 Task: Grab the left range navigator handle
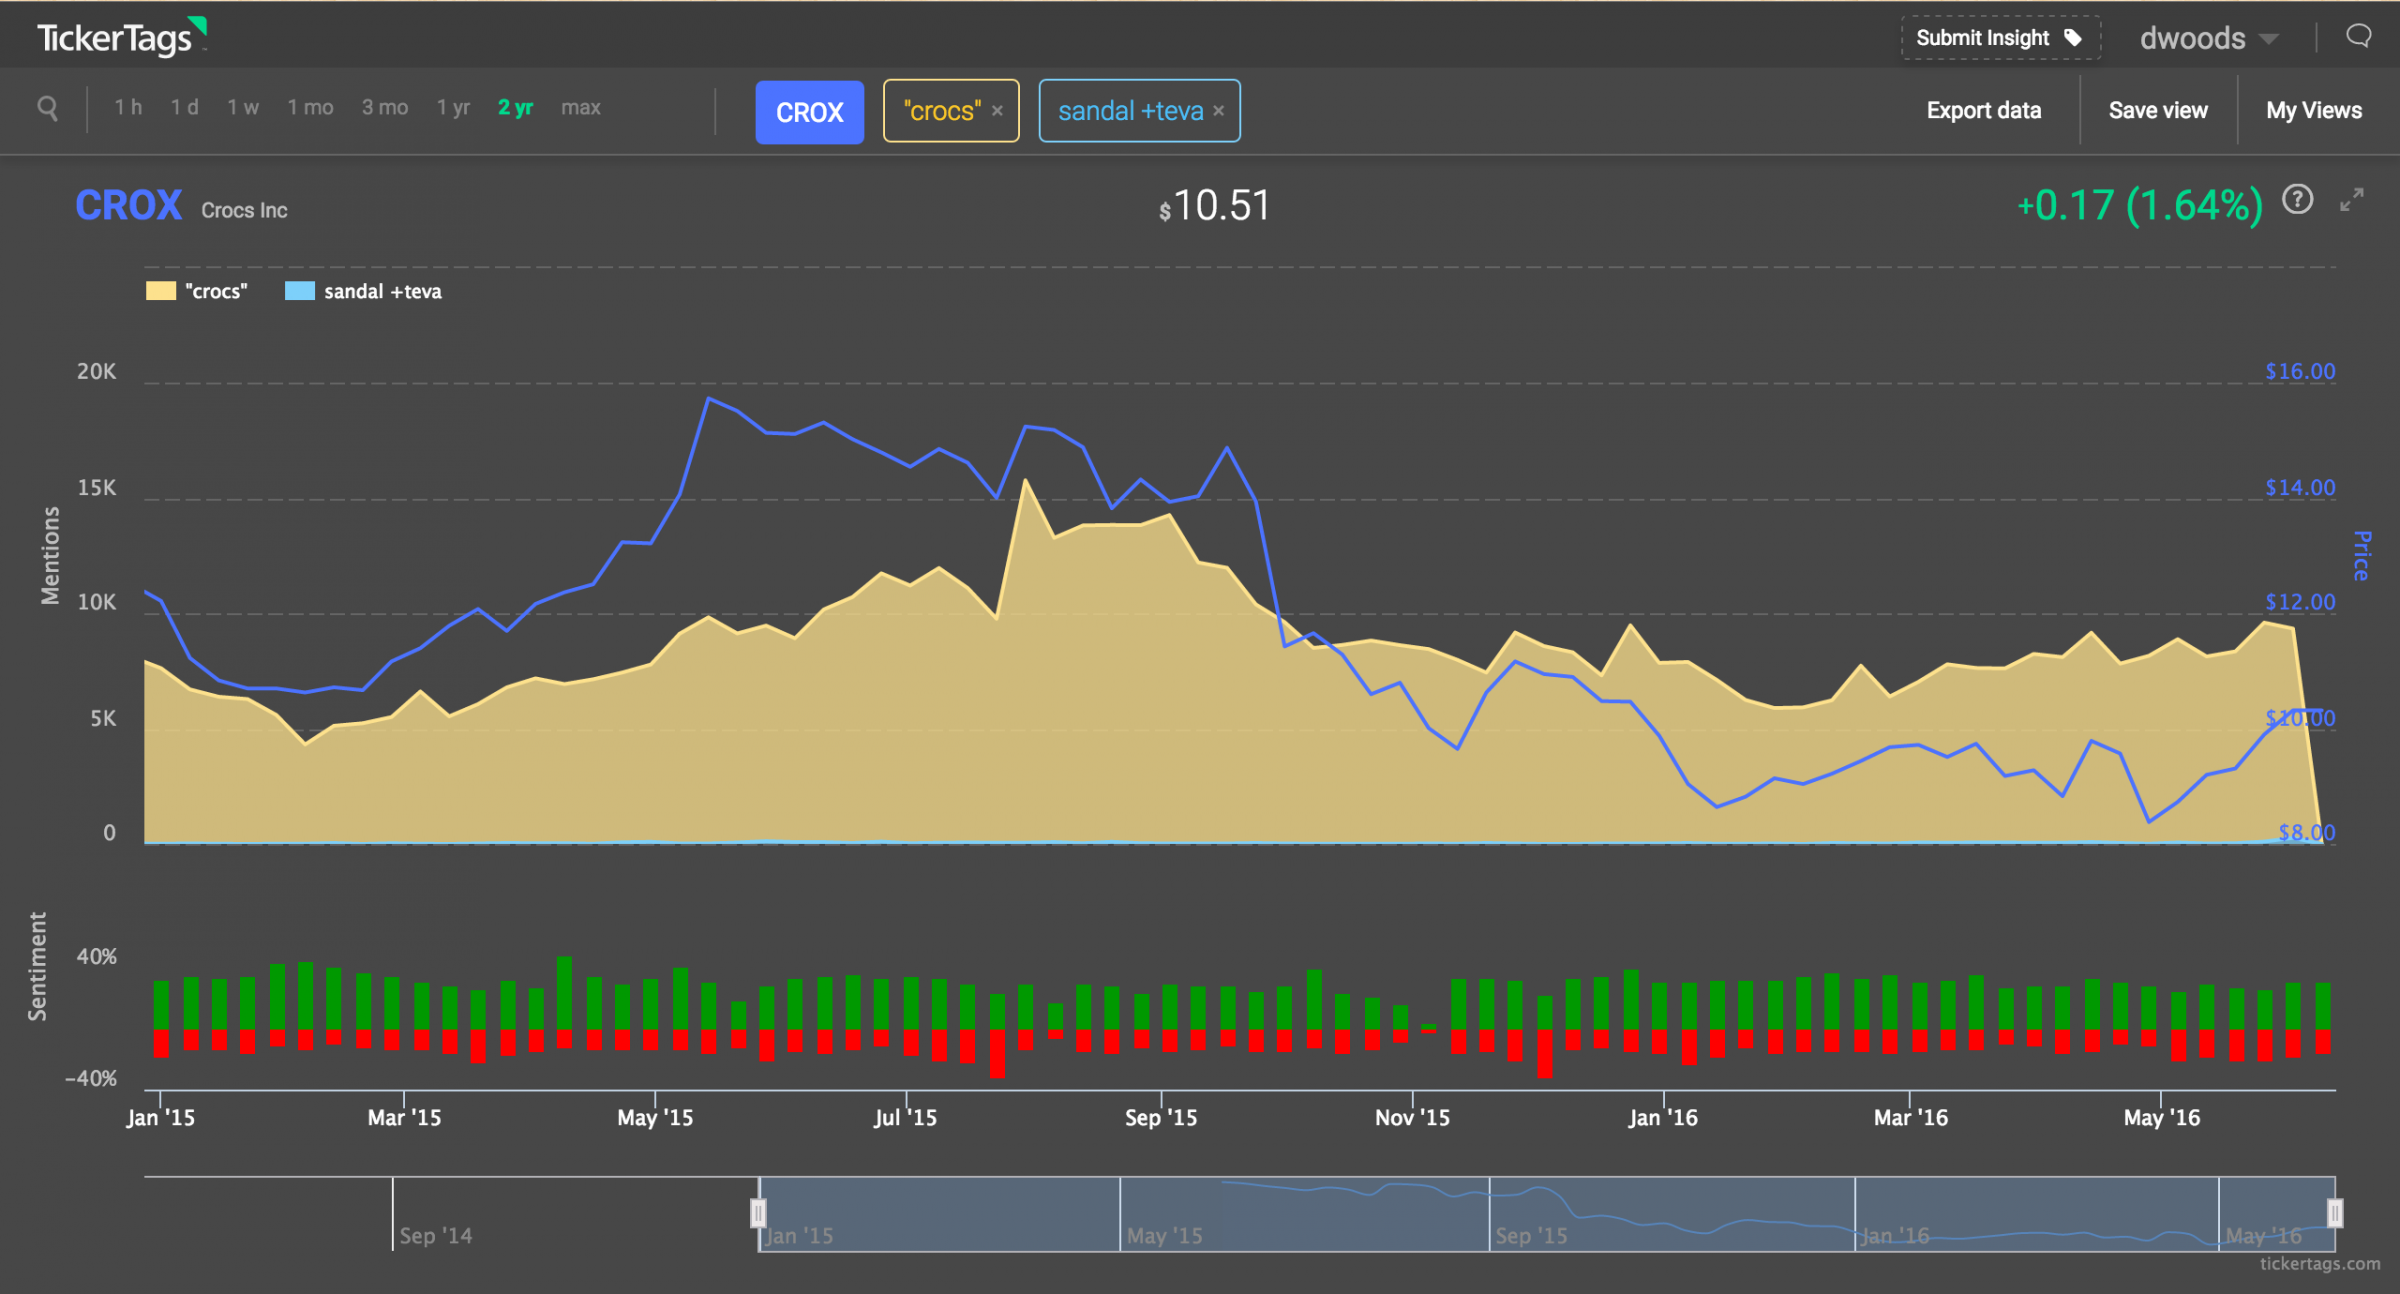pyautogui.click(x=758, y=1213)
